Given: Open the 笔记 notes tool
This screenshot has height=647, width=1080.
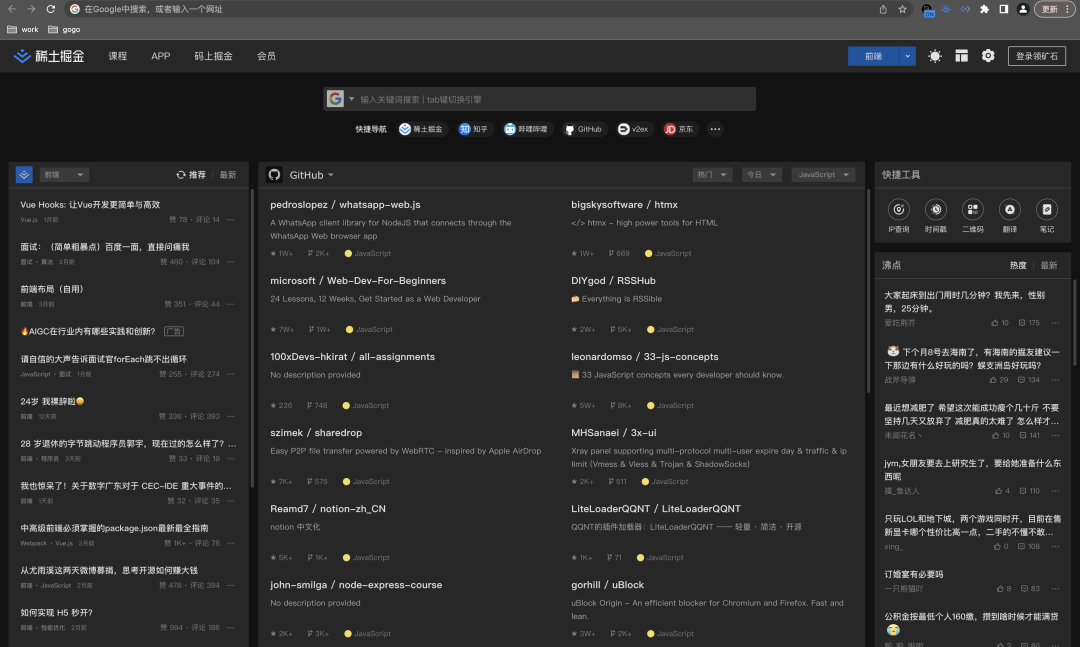Looking at the screenshot, I should [1047, 216].
